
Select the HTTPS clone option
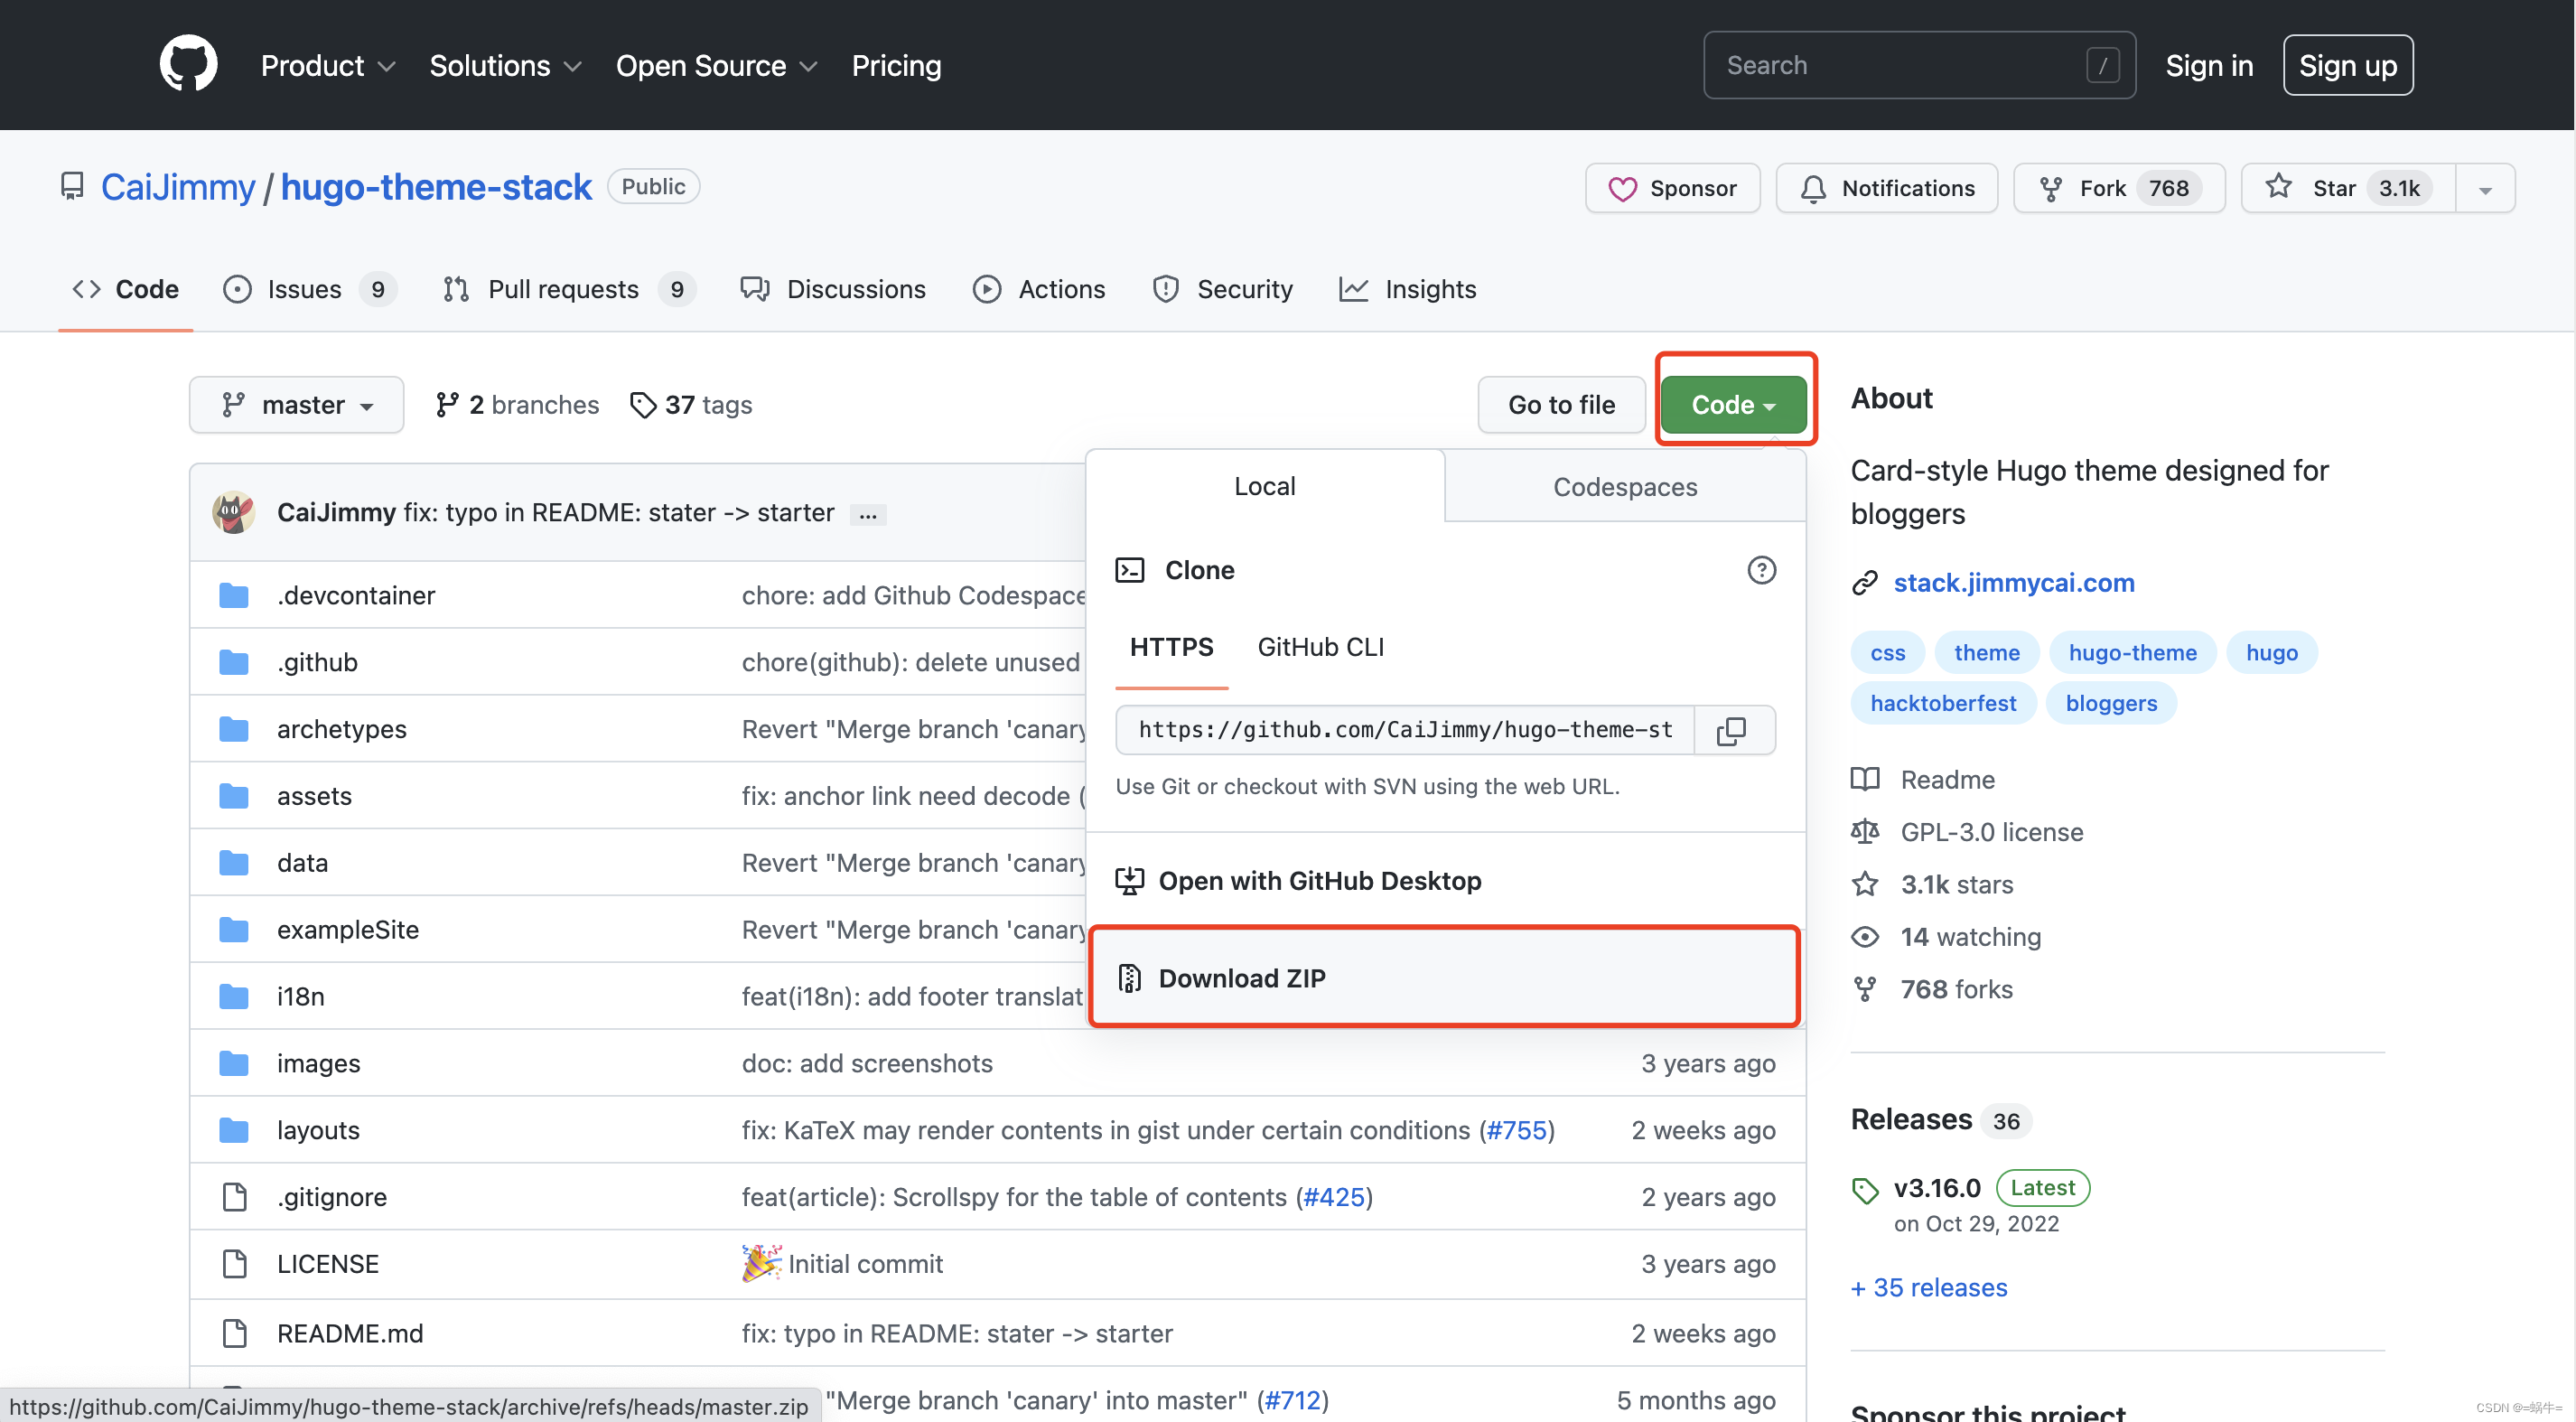[x=1171, y=648]
